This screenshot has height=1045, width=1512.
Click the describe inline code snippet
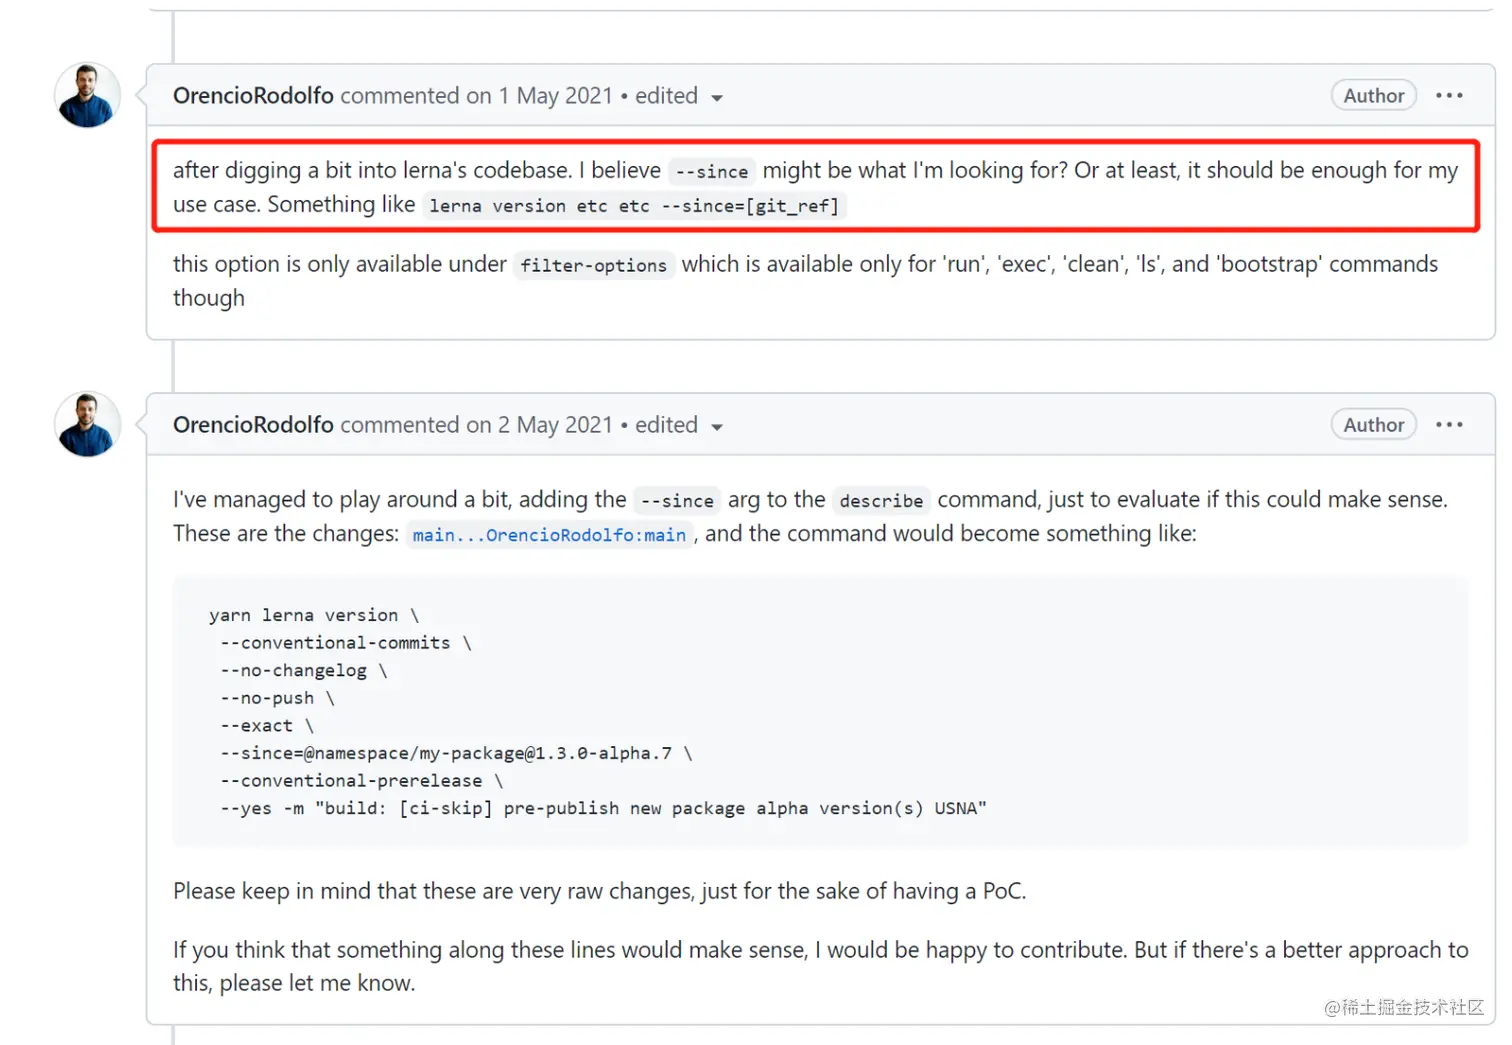(x=881, y=500)
